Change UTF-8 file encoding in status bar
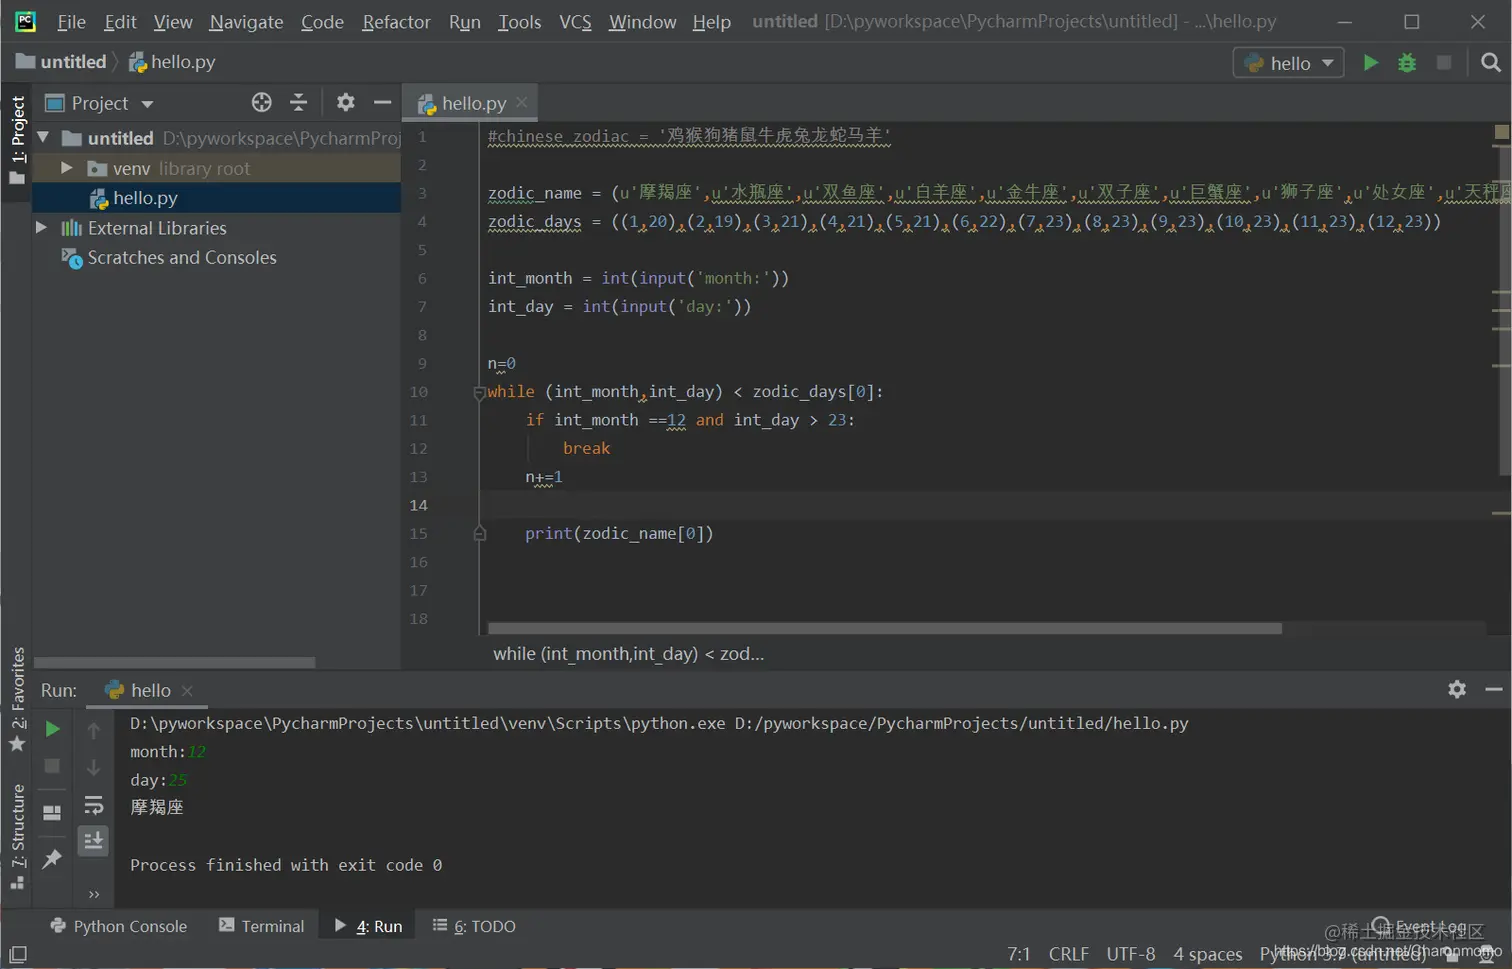This screenshot has width=1512, height=969. coord(1130,954)
